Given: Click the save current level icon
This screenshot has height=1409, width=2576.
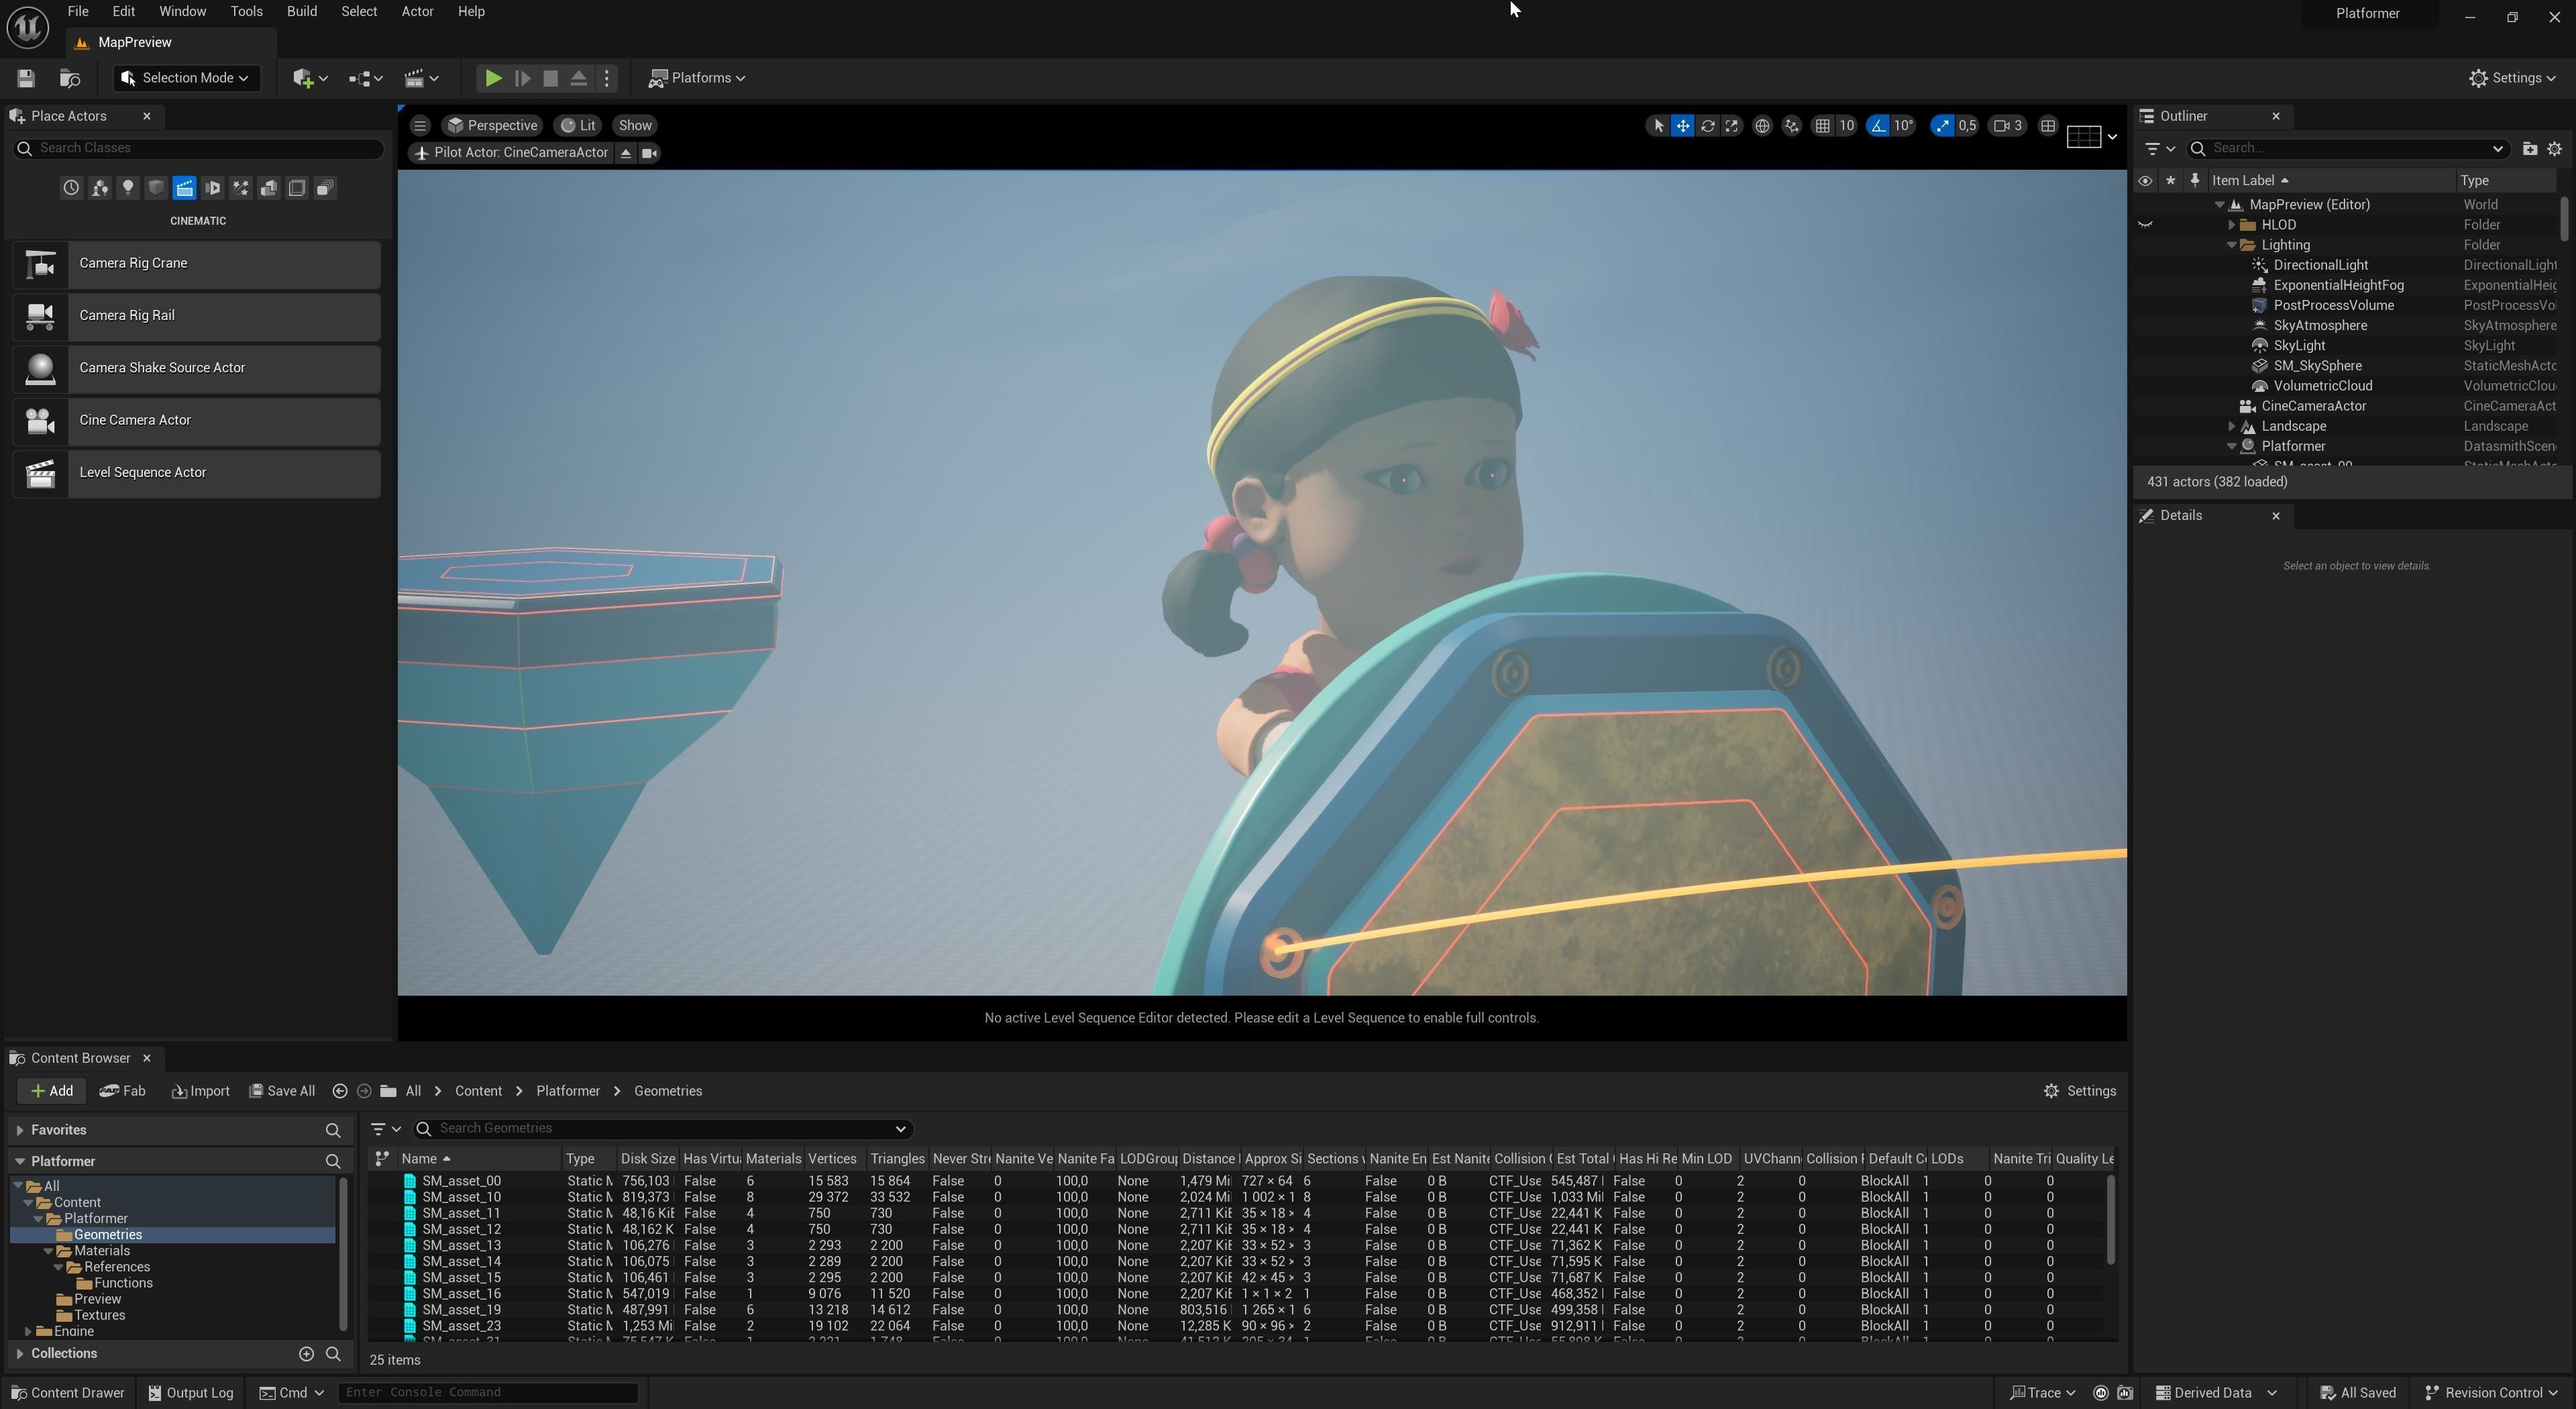Looking at the screenshot, I should point(26,78).
